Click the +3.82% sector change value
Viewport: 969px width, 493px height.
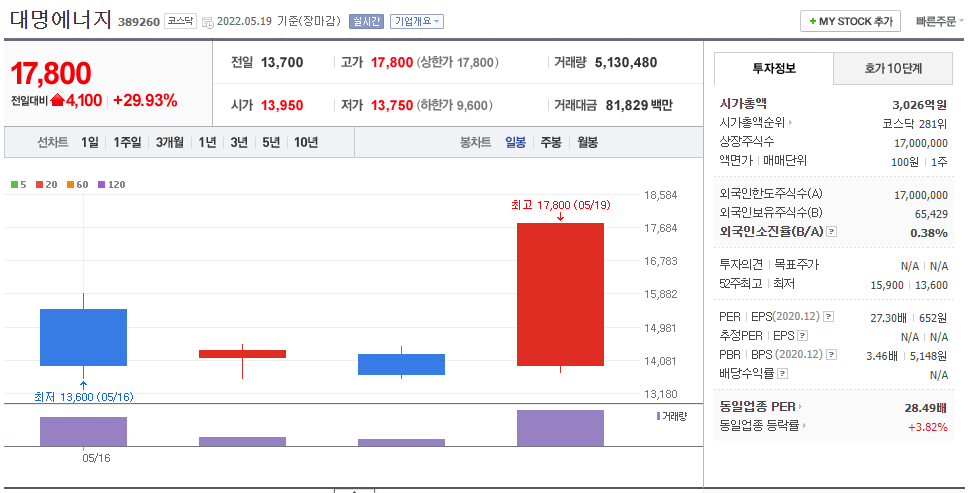[928, 427]
